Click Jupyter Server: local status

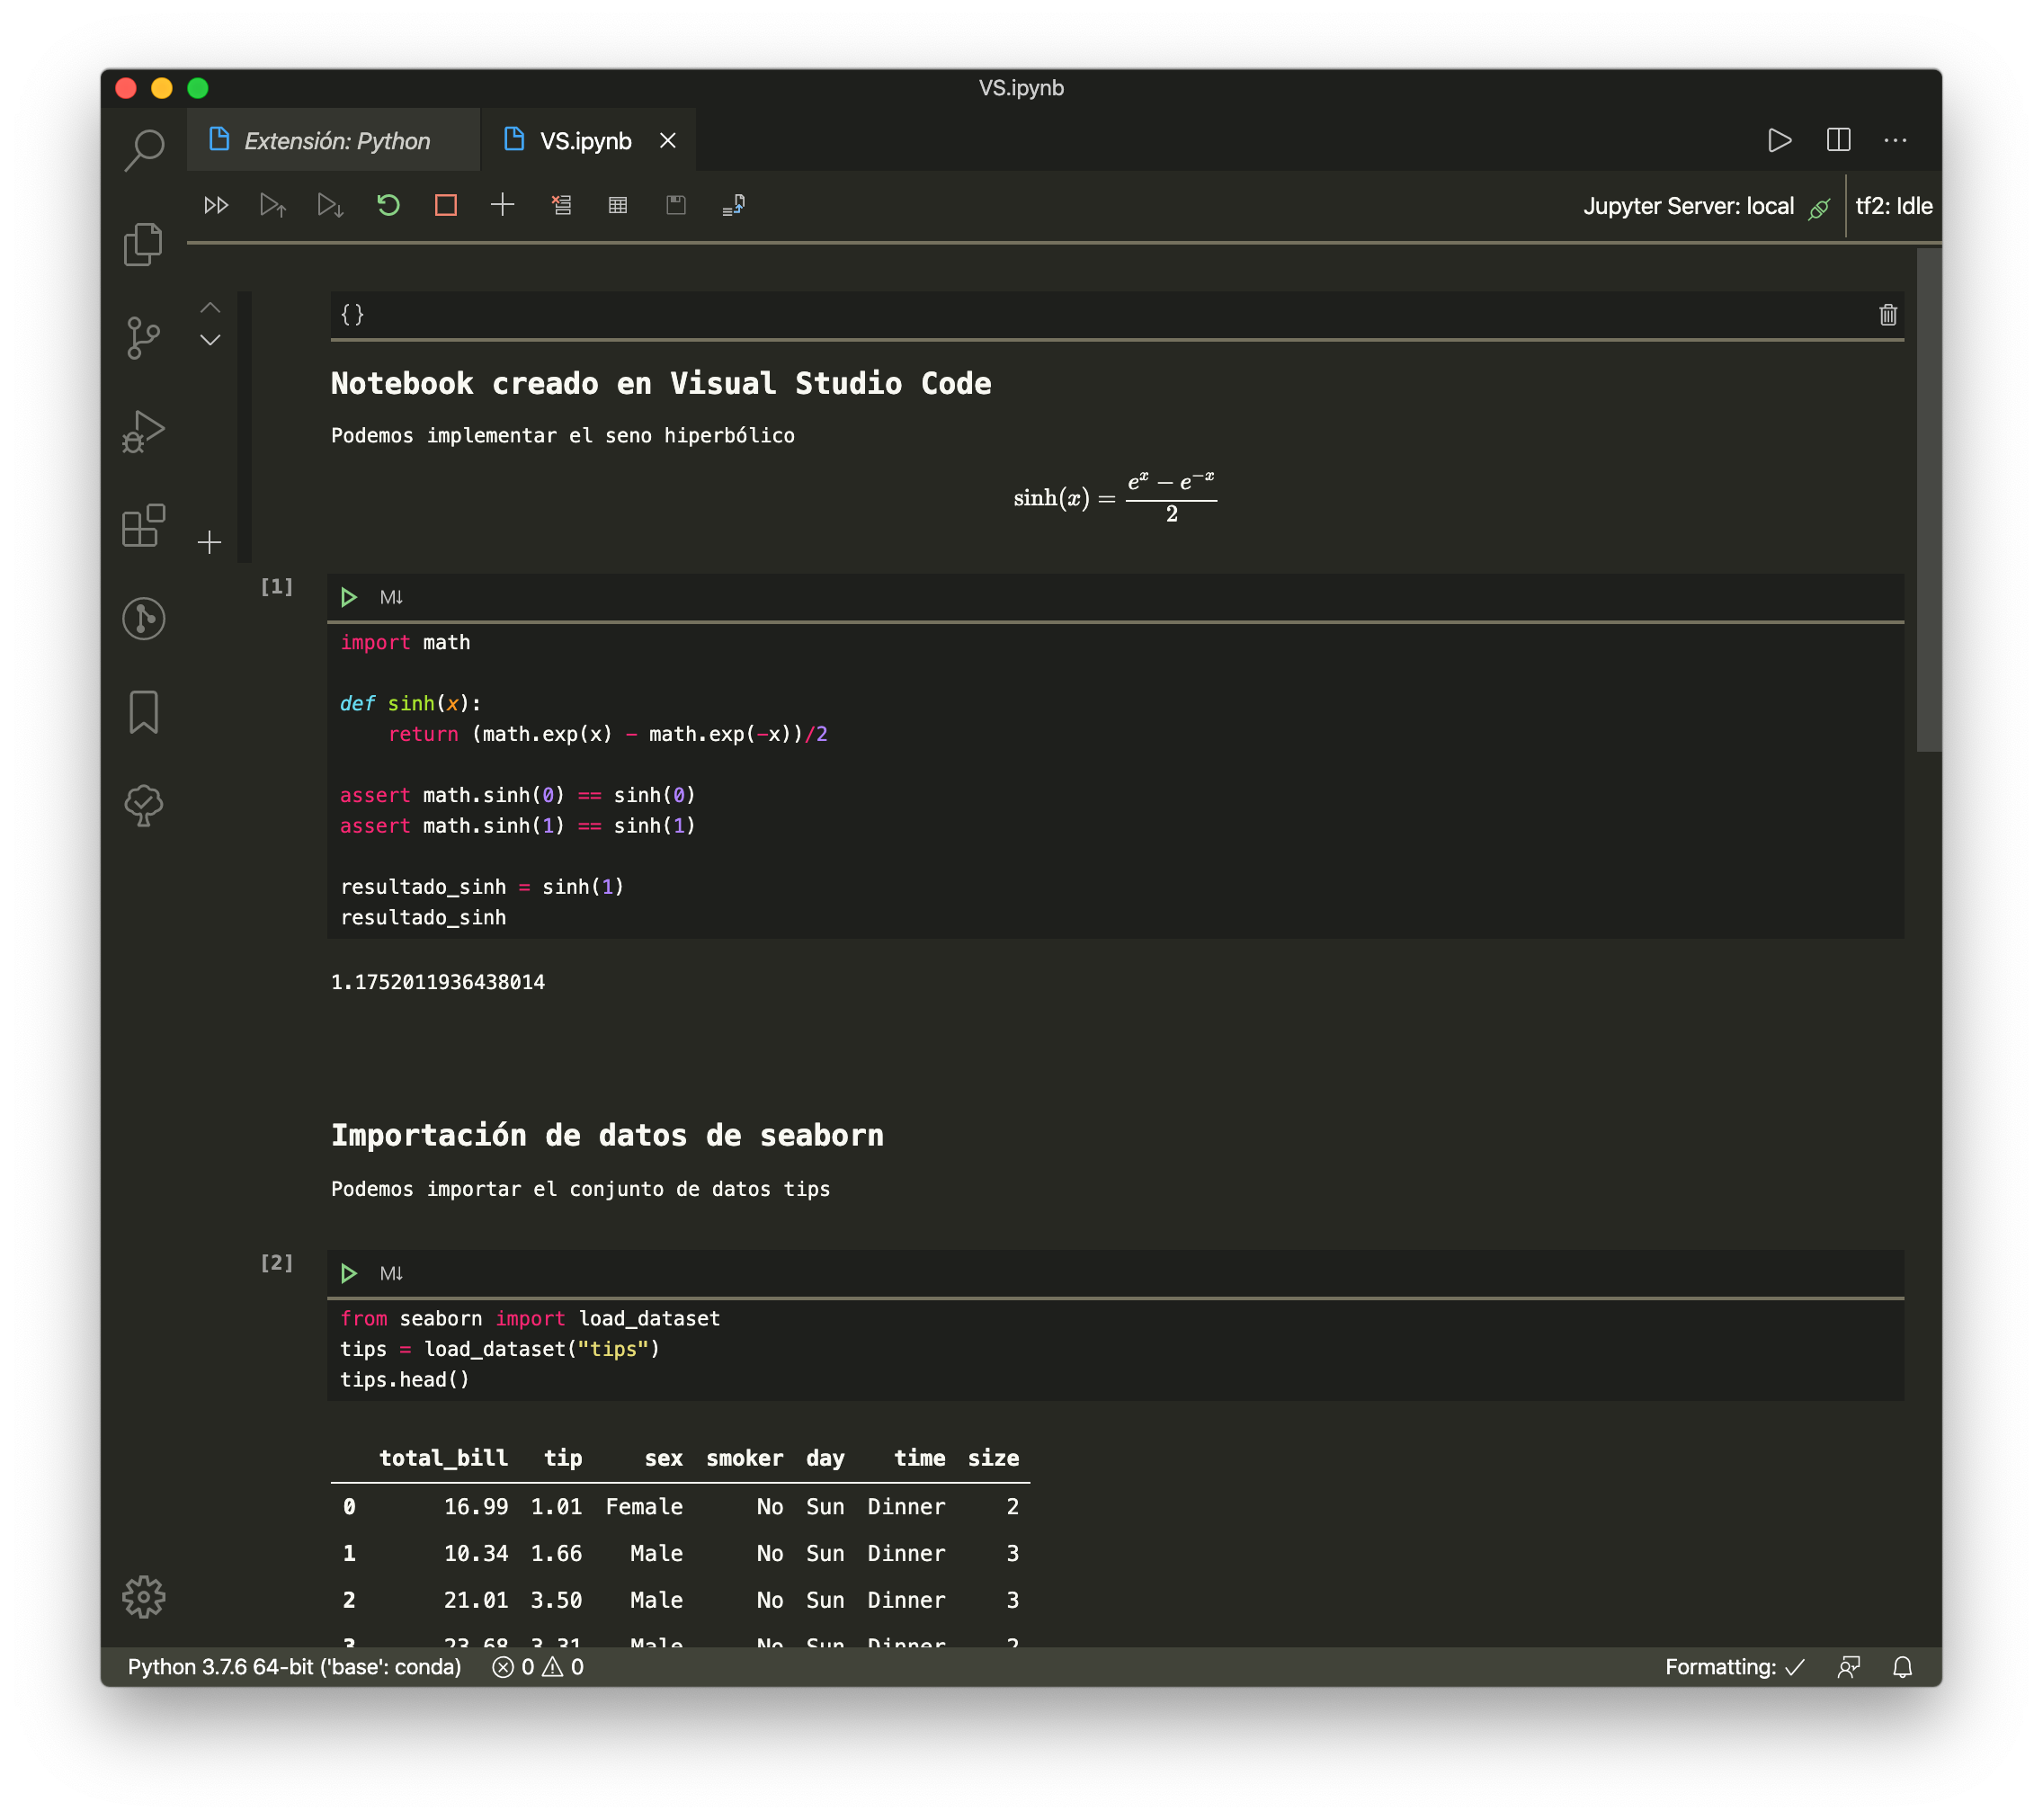click(x=1706, y=206)
